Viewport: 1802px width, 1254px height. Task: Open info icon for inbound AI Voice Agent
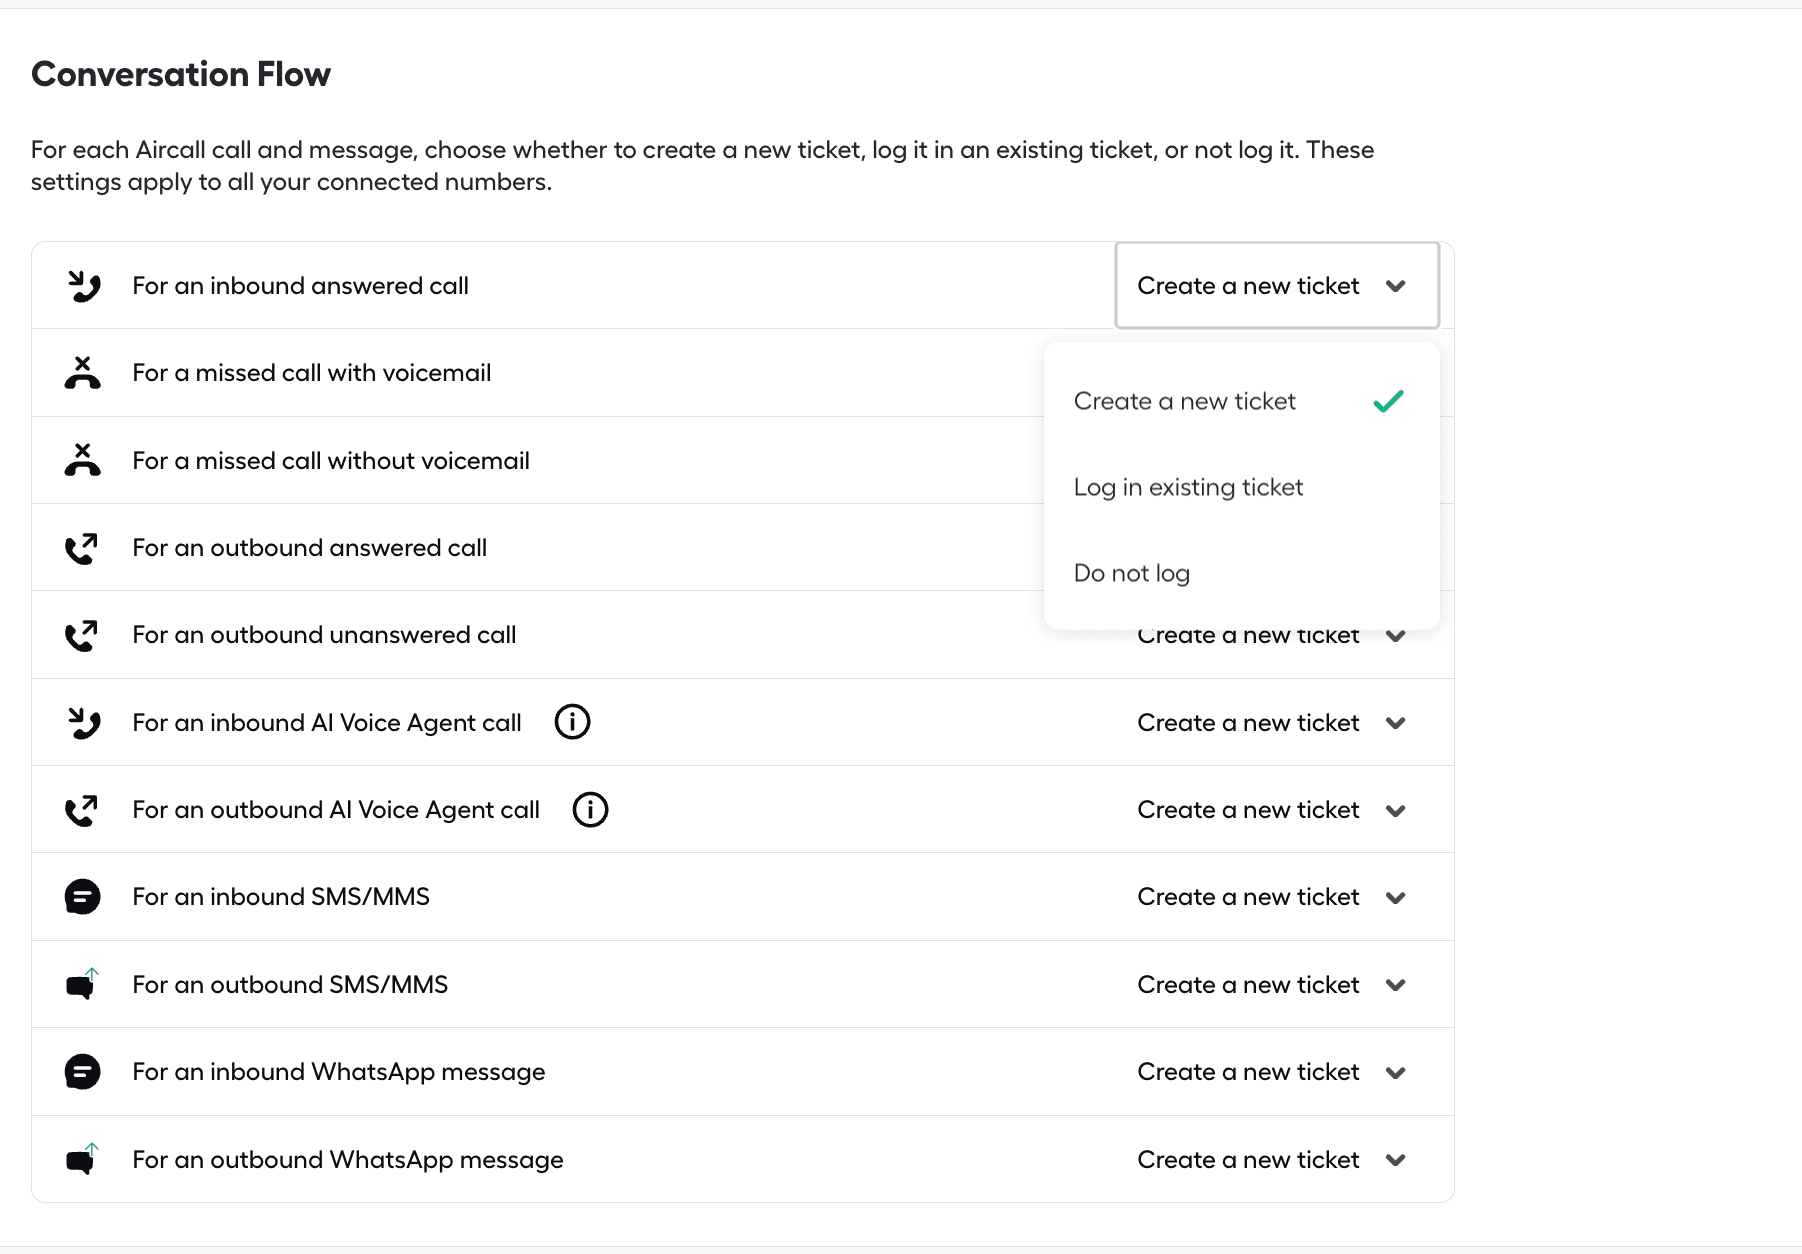pyautogui.click(x=573, y=722)
